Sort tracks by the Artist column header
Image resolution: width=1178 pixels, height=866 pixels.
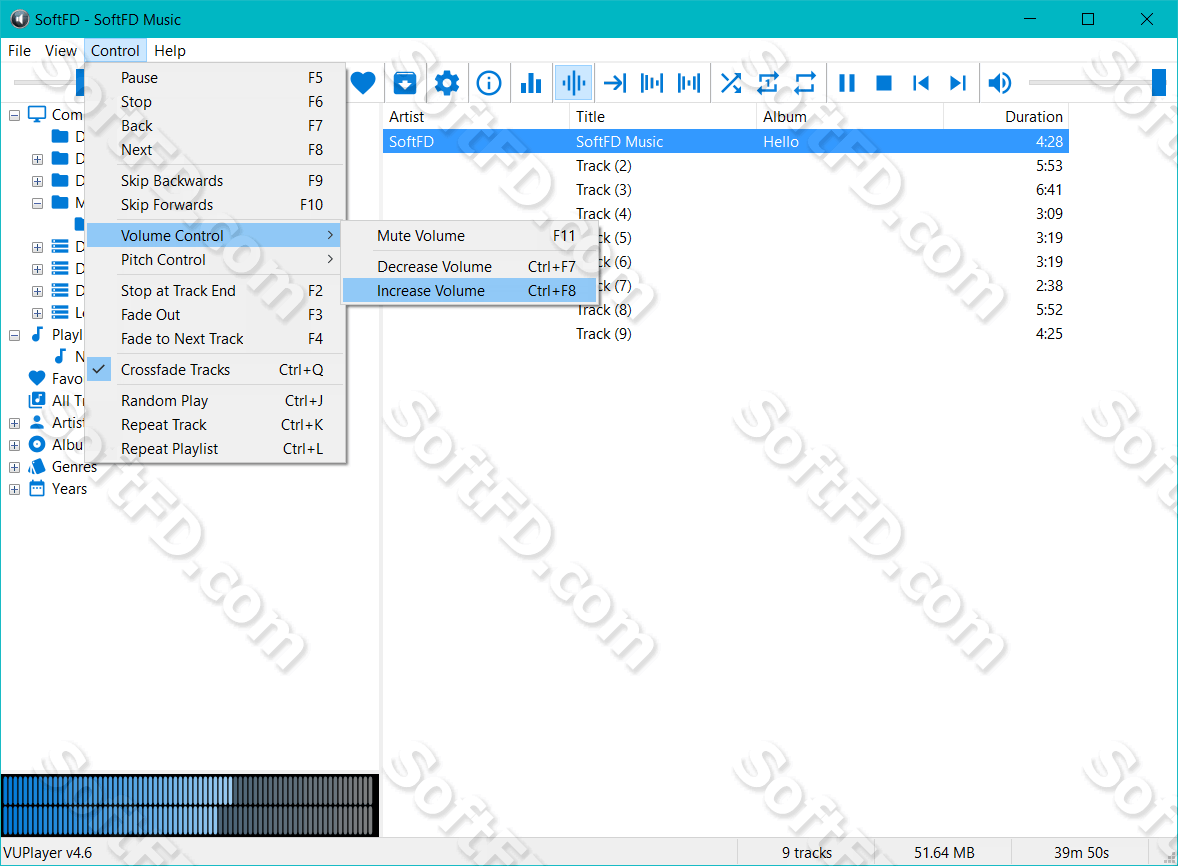[x=476, y=116]
